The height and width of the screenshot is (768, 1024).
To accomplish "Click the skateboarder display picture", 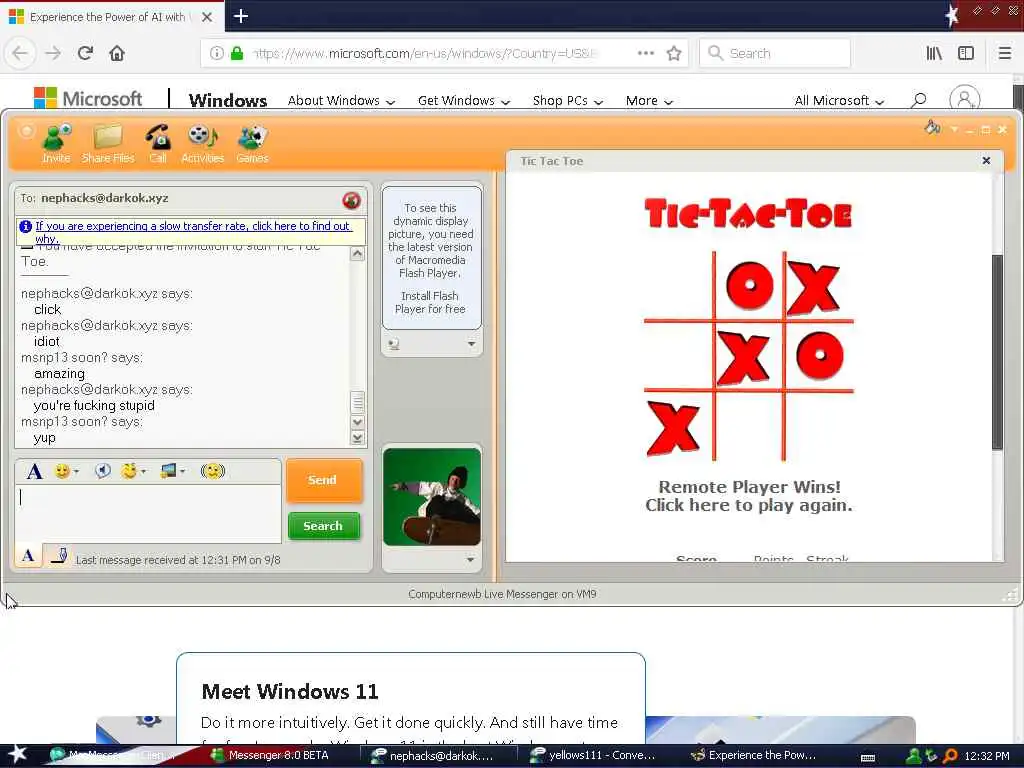I will pos(432,496).
